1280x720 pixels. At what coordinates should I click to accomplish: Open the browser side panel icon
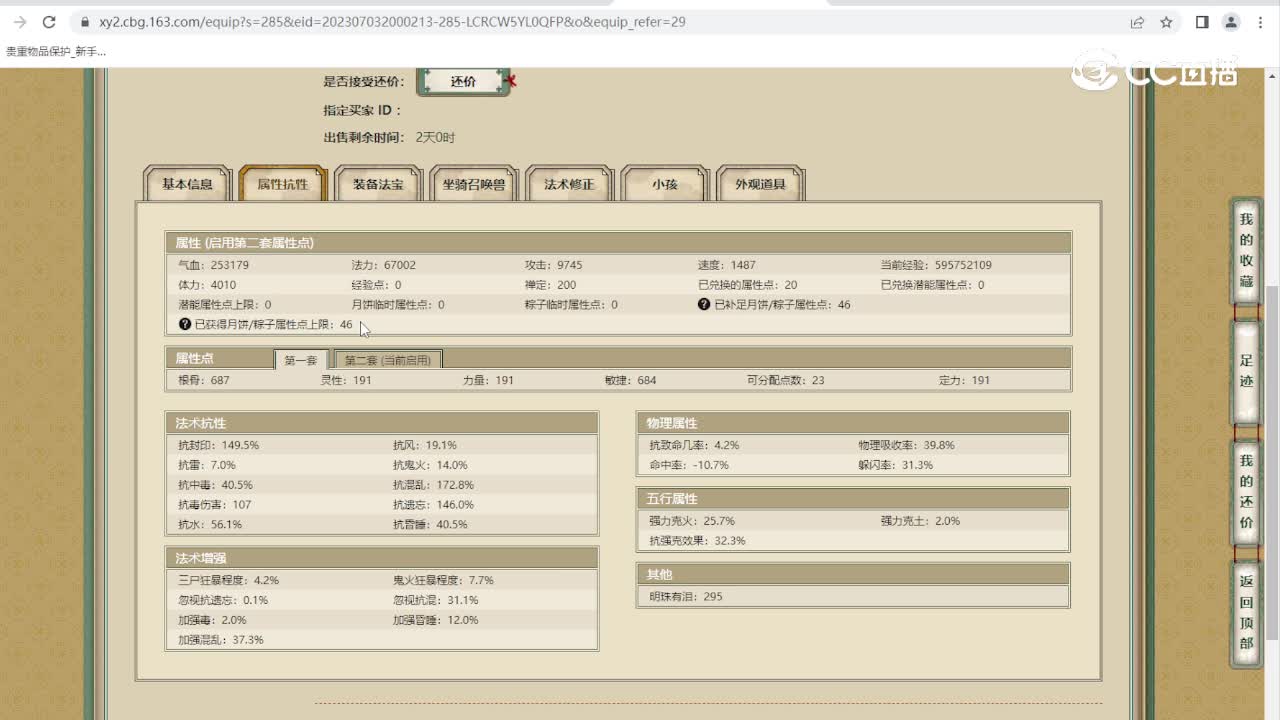click(x=1202, y=22)
